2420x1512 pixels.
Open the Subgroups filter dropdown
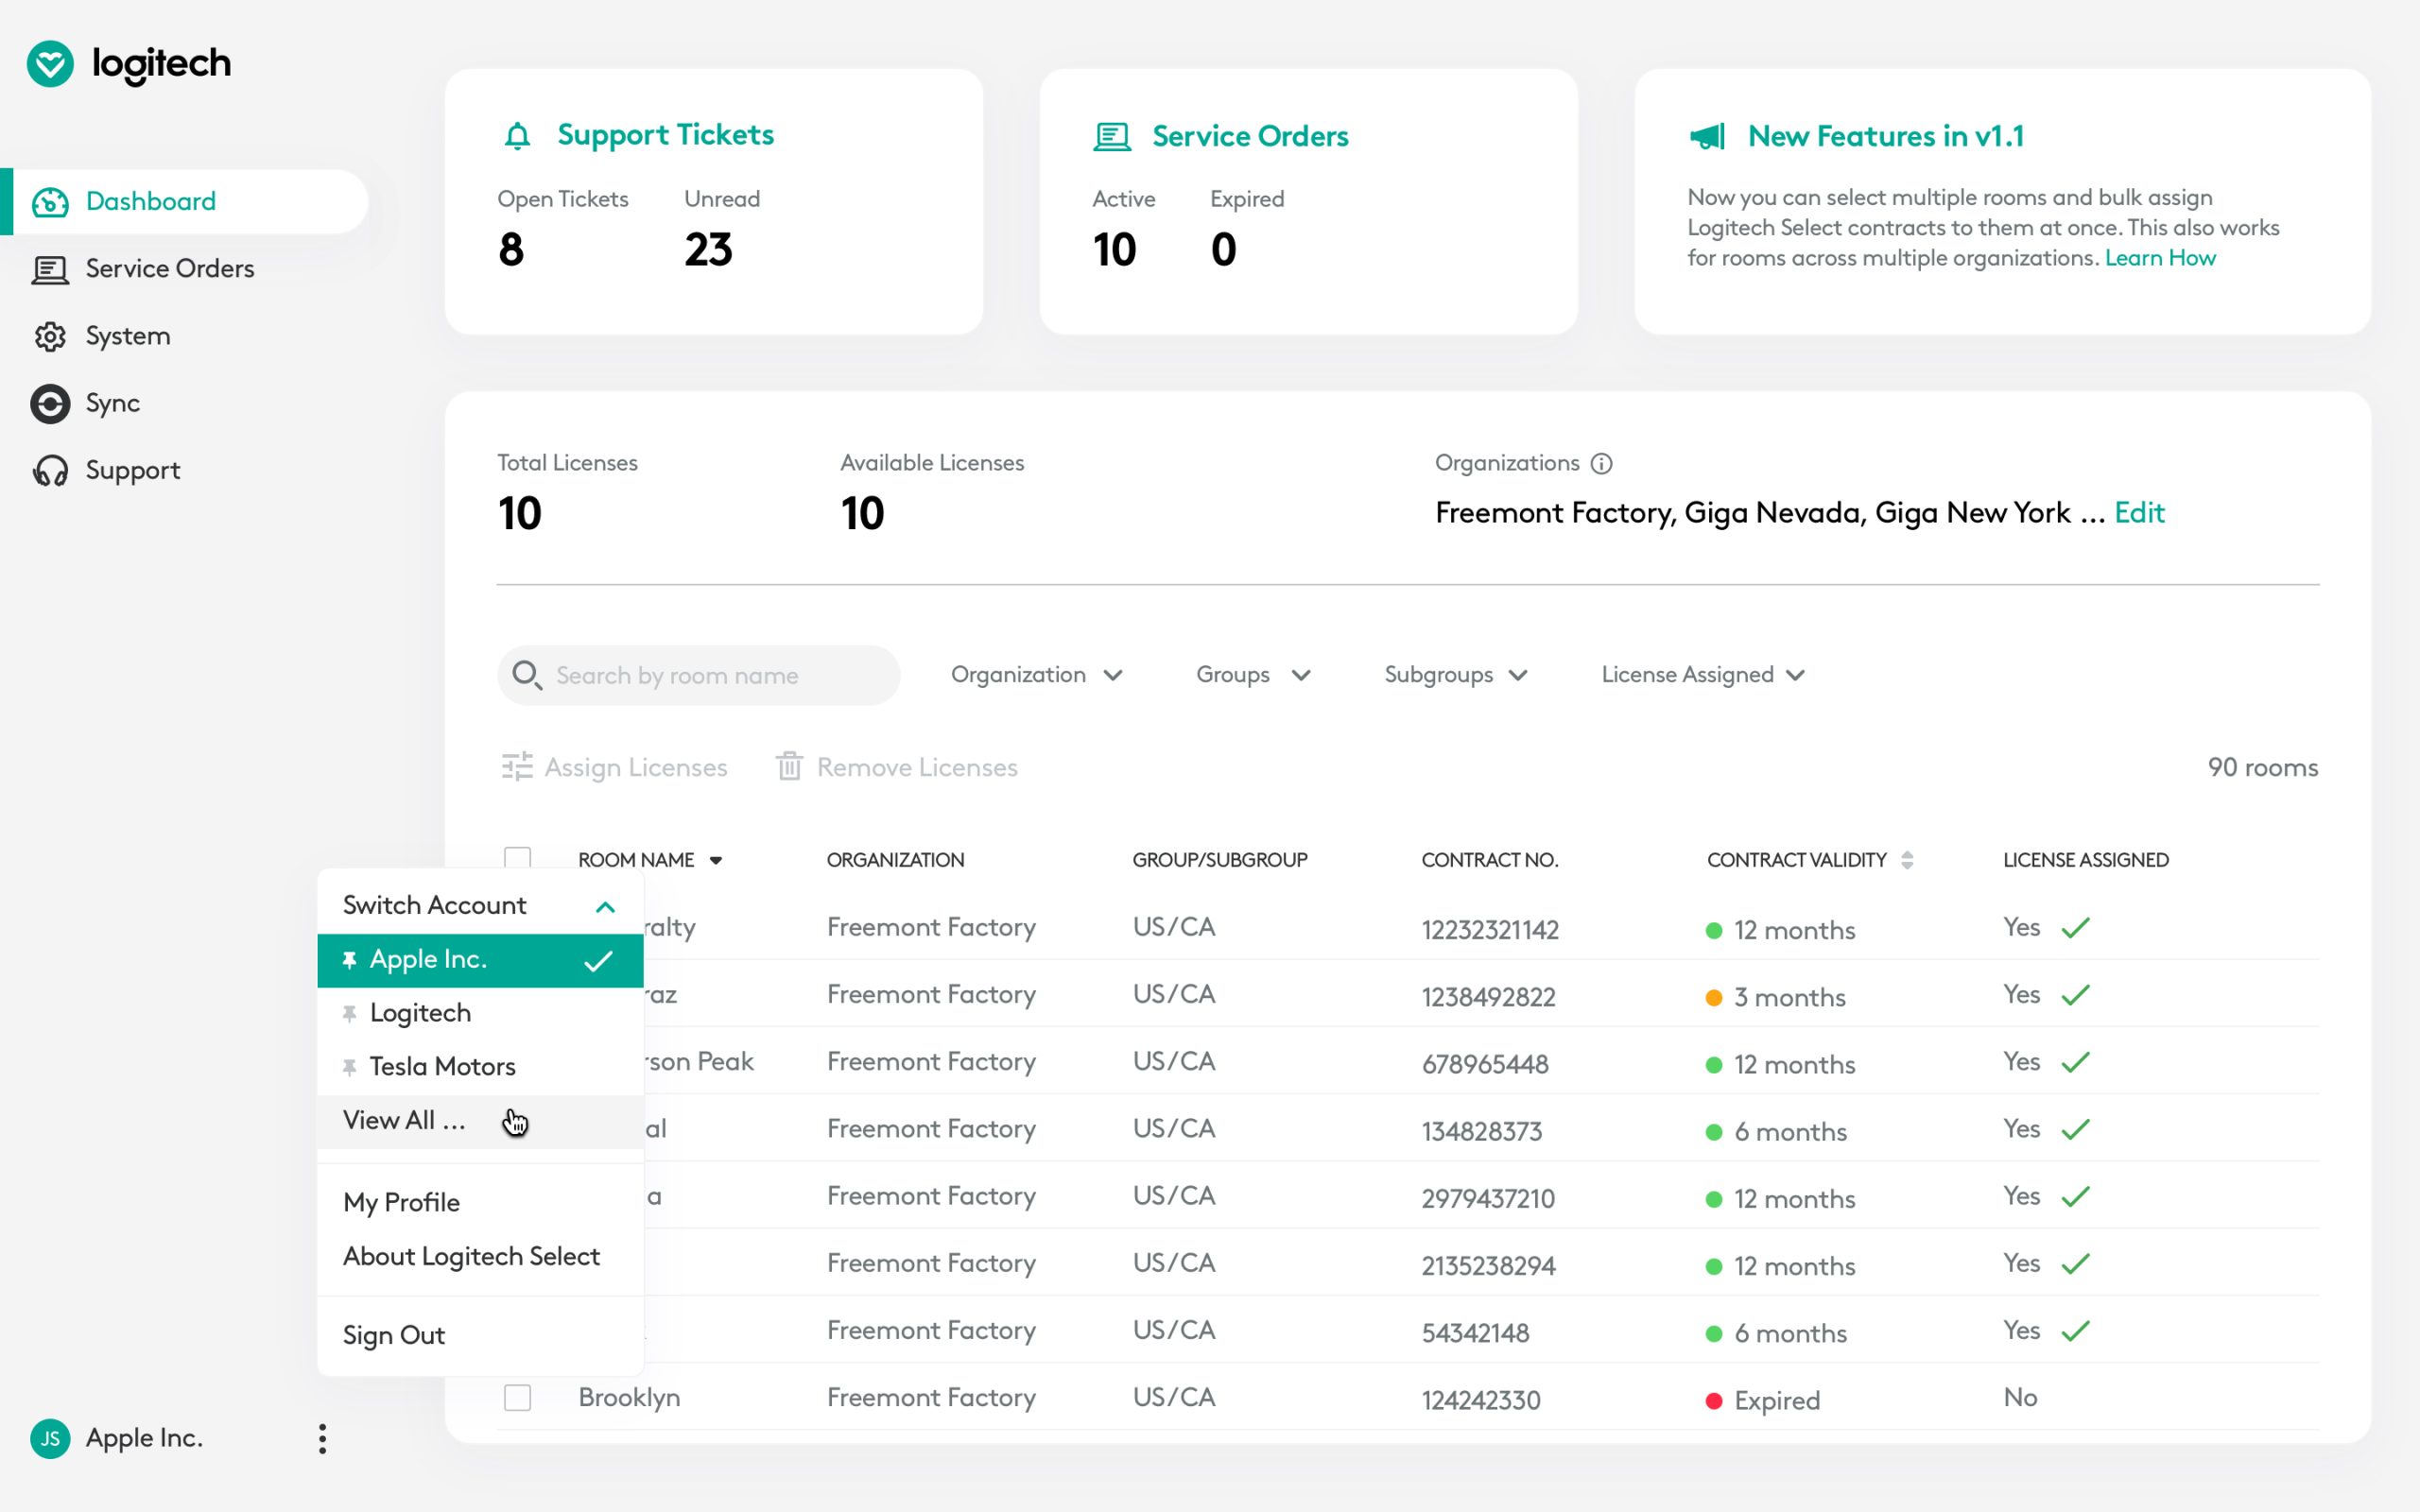point(1456,675)
